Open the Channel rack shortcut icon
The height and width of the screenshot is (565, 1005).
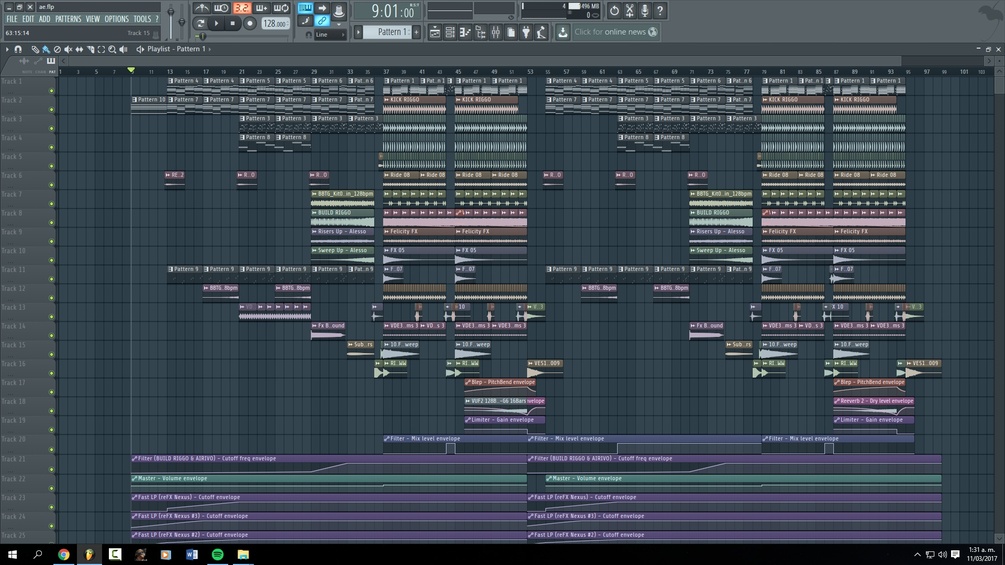[450, 32]
